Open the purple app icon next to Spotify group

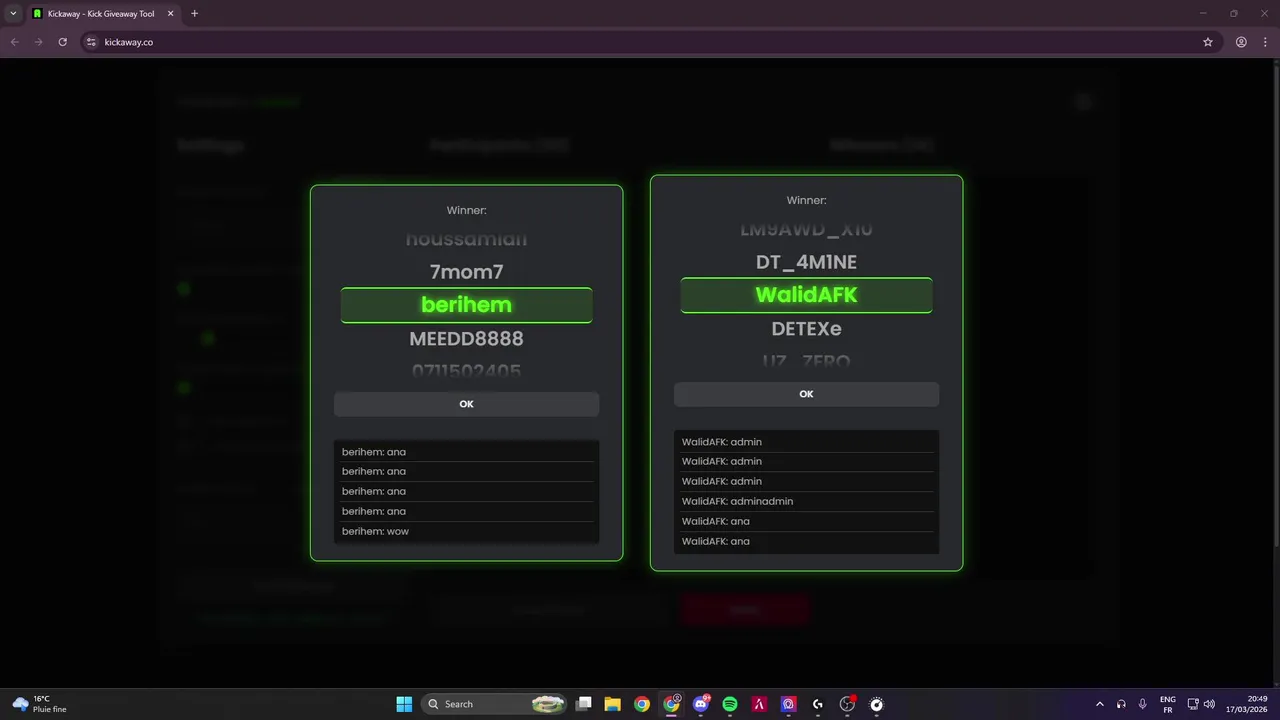pos(789,704)
